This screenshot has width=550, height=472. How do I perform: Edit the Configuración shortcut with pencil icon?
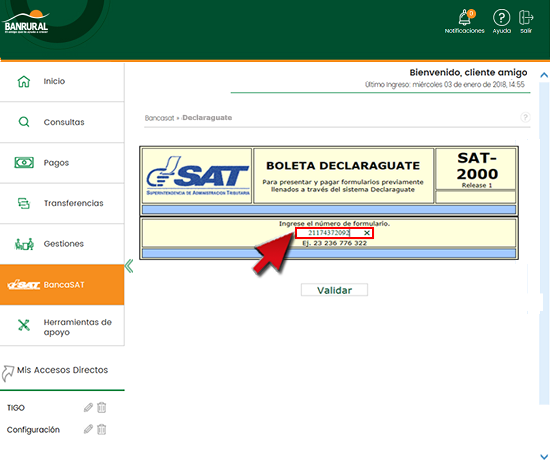88,429
